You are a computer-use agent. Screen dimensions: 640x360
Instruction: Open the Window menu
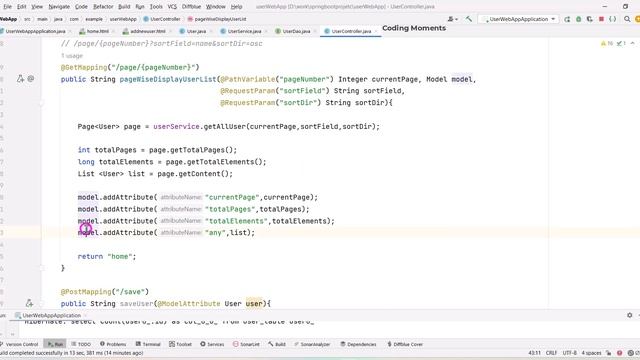216,7
